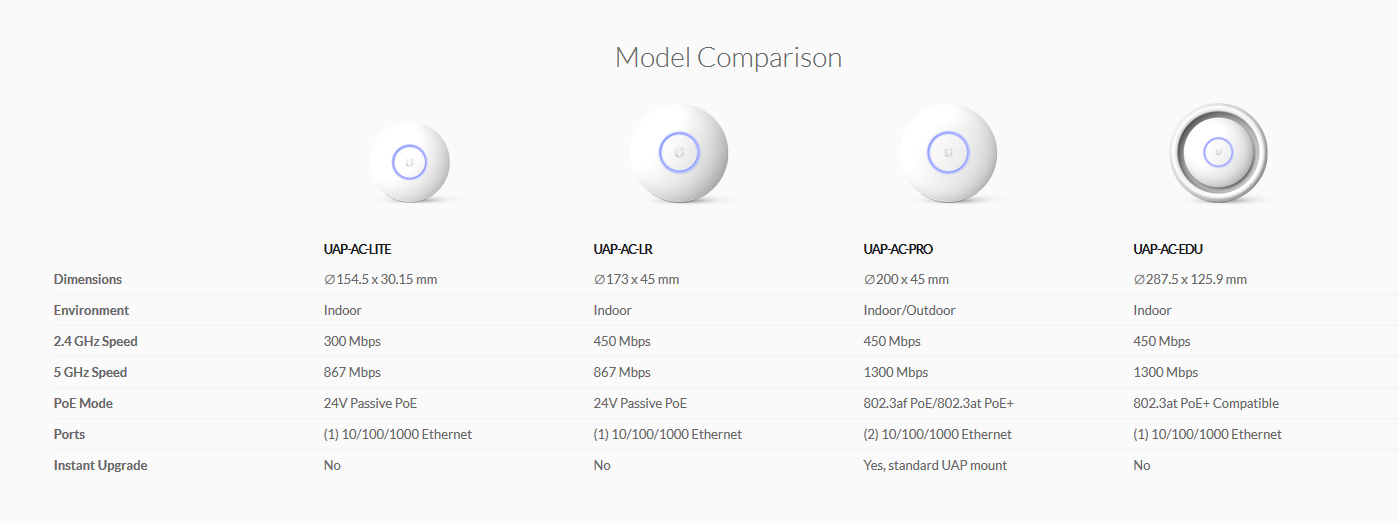Click the Ports row label
This screenshot has height=524, width=1399.
pyautogui.click(x=70, y=435)
